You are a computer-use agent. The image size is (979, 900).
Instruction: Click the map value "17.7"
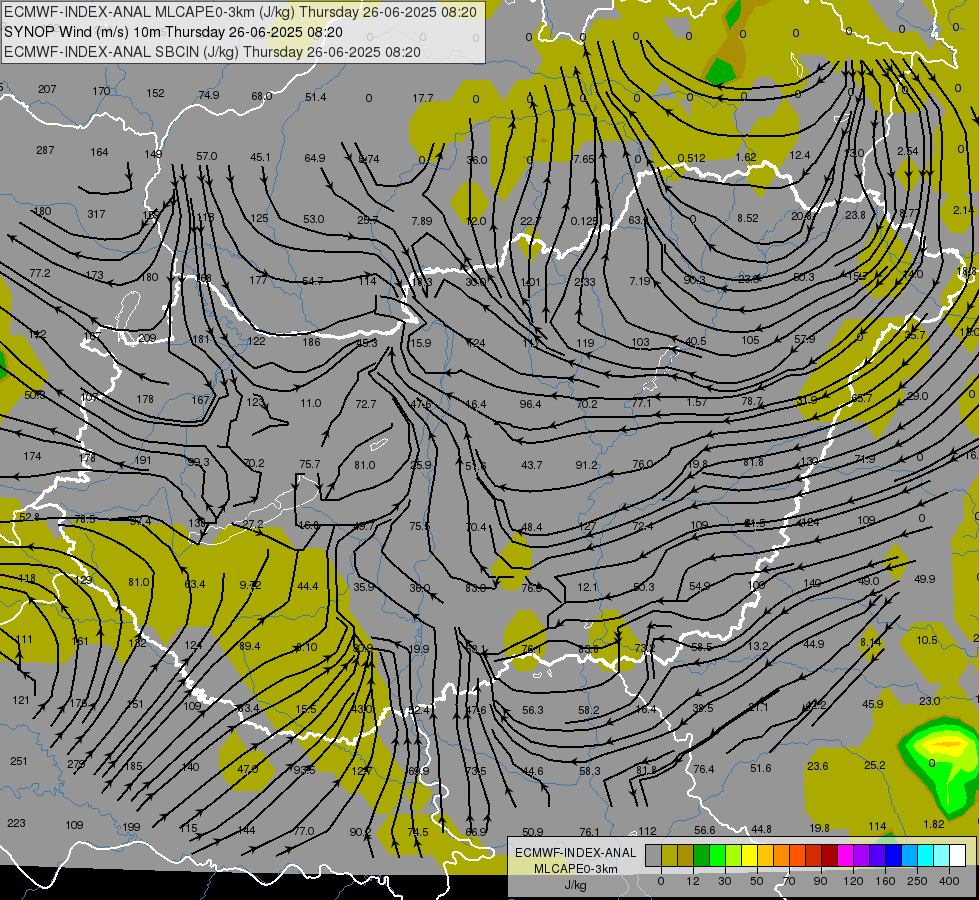[x=423, y=98]
